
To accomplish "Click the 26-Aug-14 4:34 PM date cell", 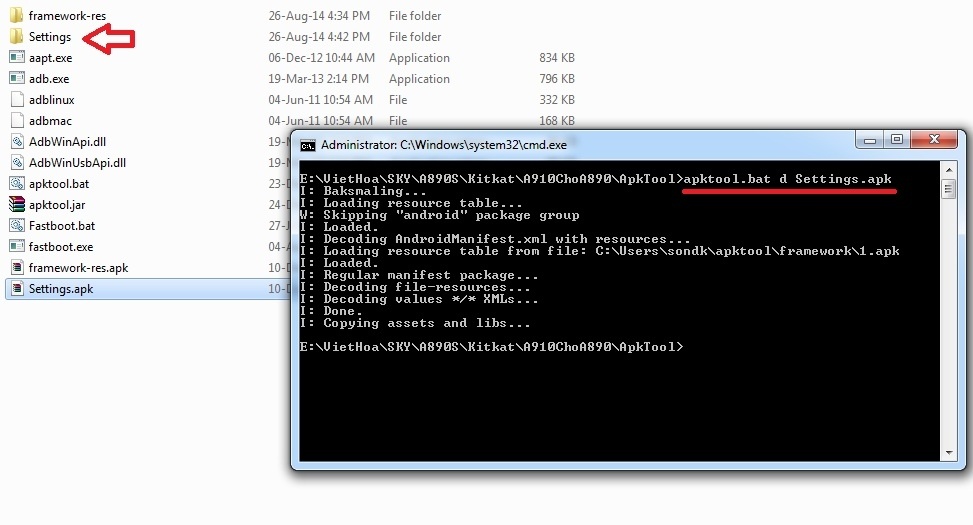I will pyautogui.click(x=319, y=16).
